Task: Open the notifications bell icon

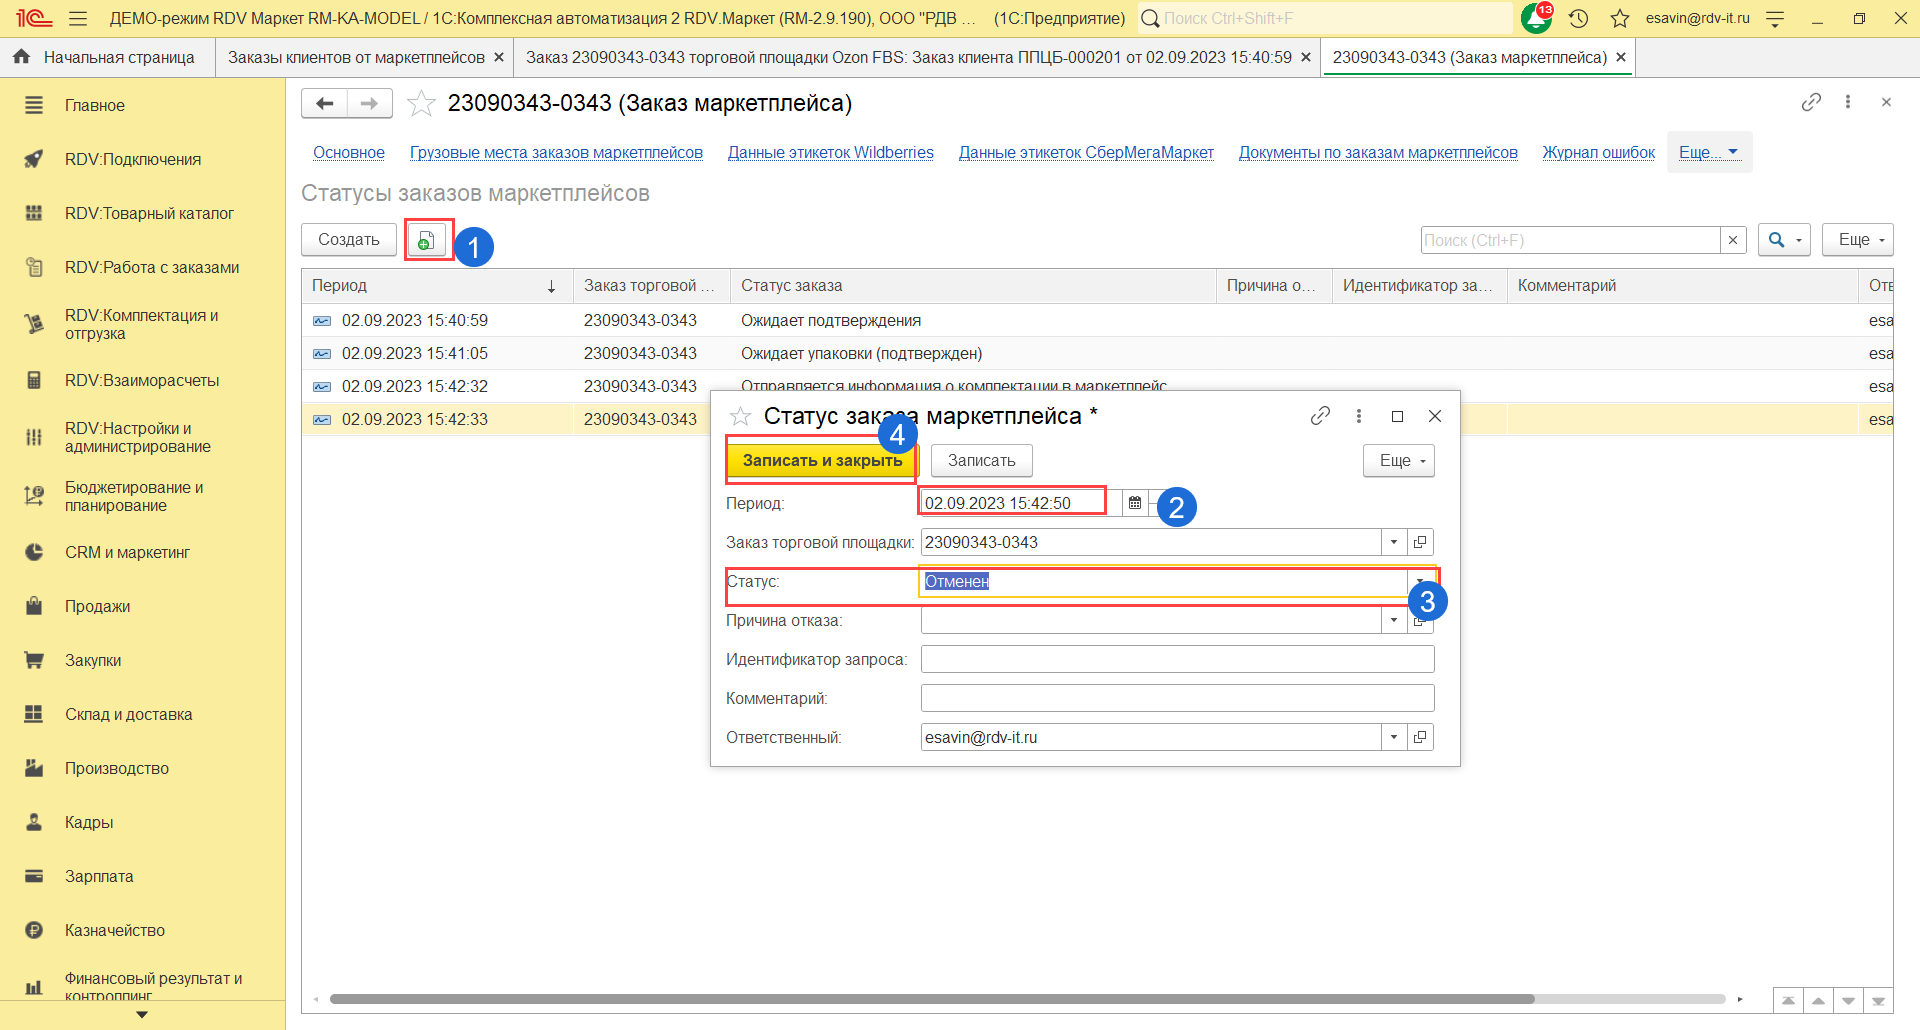Action: pyautogui.click(x=1535, y=18)
